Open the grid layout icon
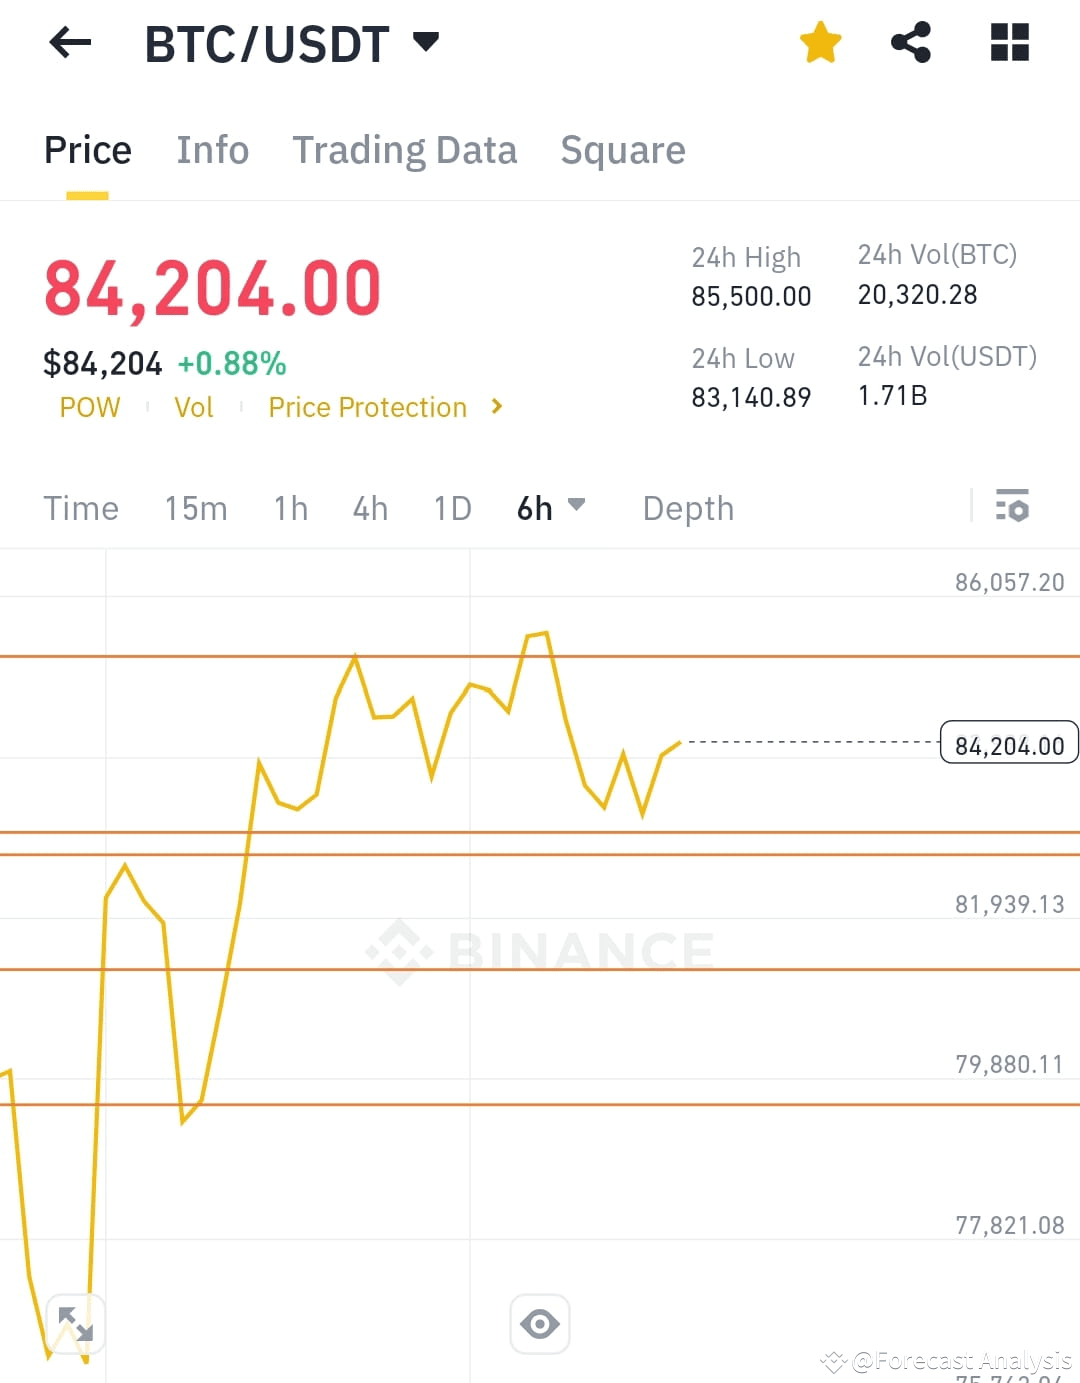This screenshot has width=1080, height=1383. (x=1009, y=42)
